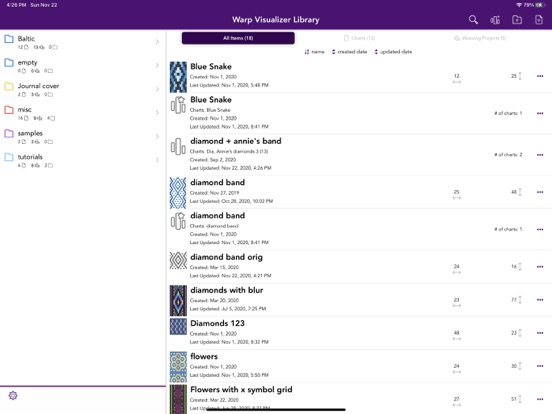
Task: Open the Journal cover folder
Action: 83,89
